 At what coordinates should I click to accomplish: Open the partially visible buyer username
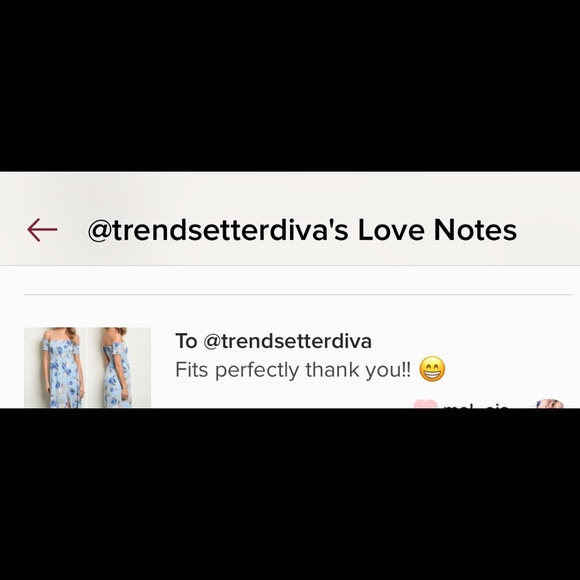476,406
